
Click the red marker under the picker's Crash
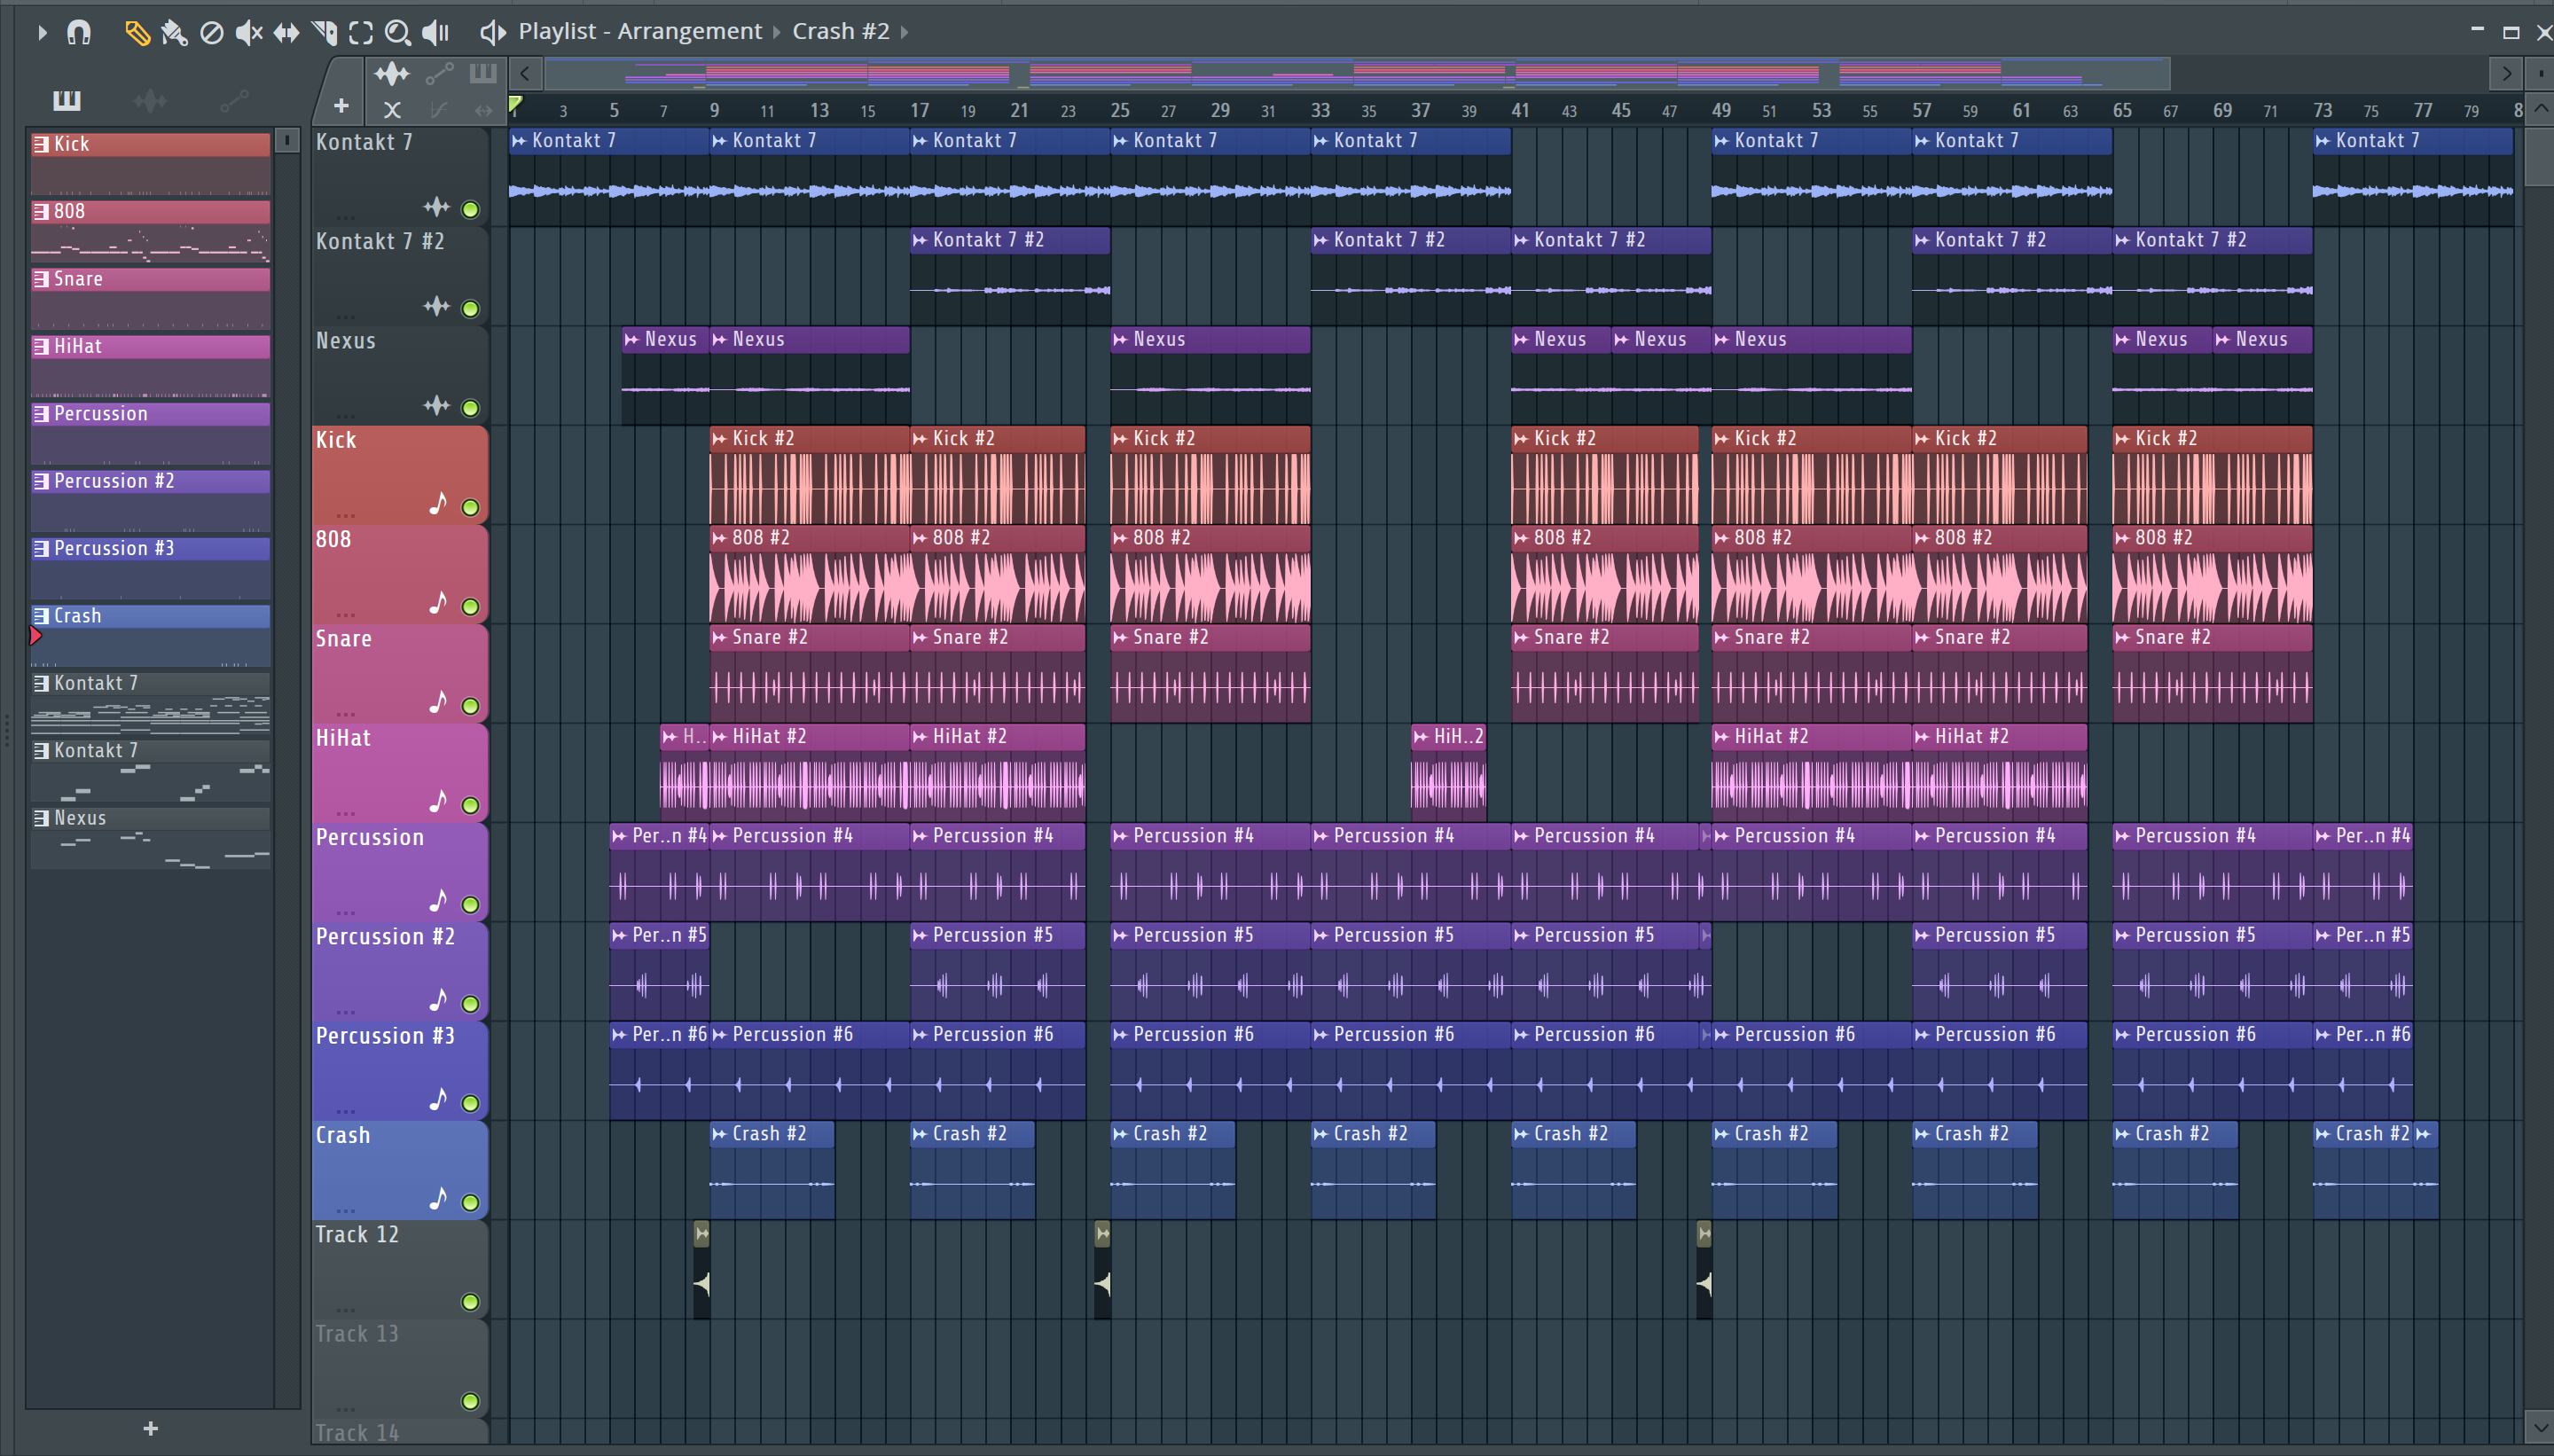click(36, 635)
